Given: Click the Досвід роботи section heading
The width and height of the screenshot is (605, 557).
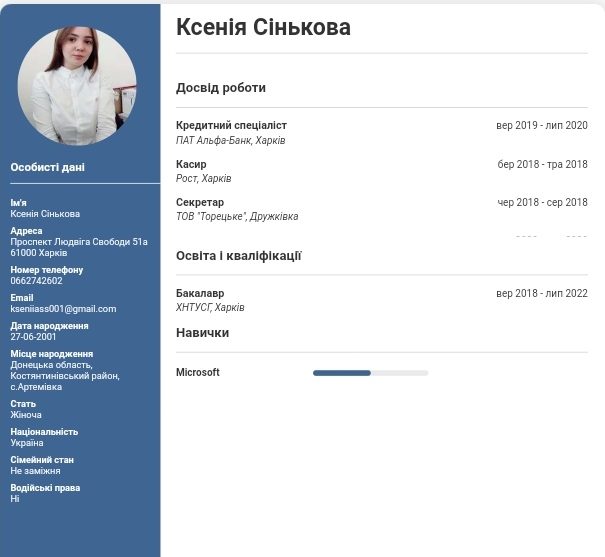Looking at the screenshot, I should pos(221,88).
